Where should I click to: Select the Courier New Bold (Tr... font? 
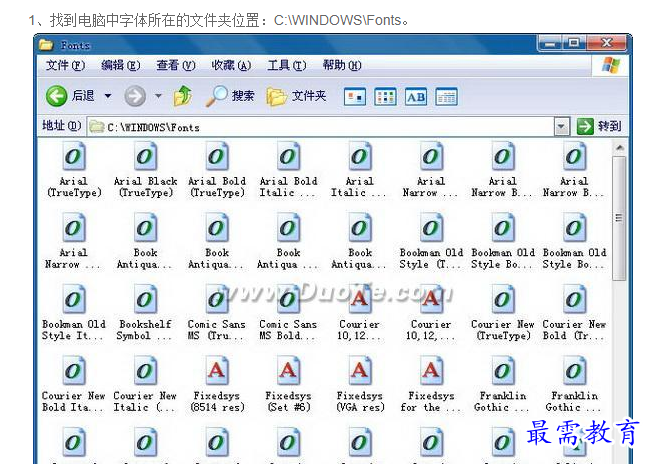point(574,313)
